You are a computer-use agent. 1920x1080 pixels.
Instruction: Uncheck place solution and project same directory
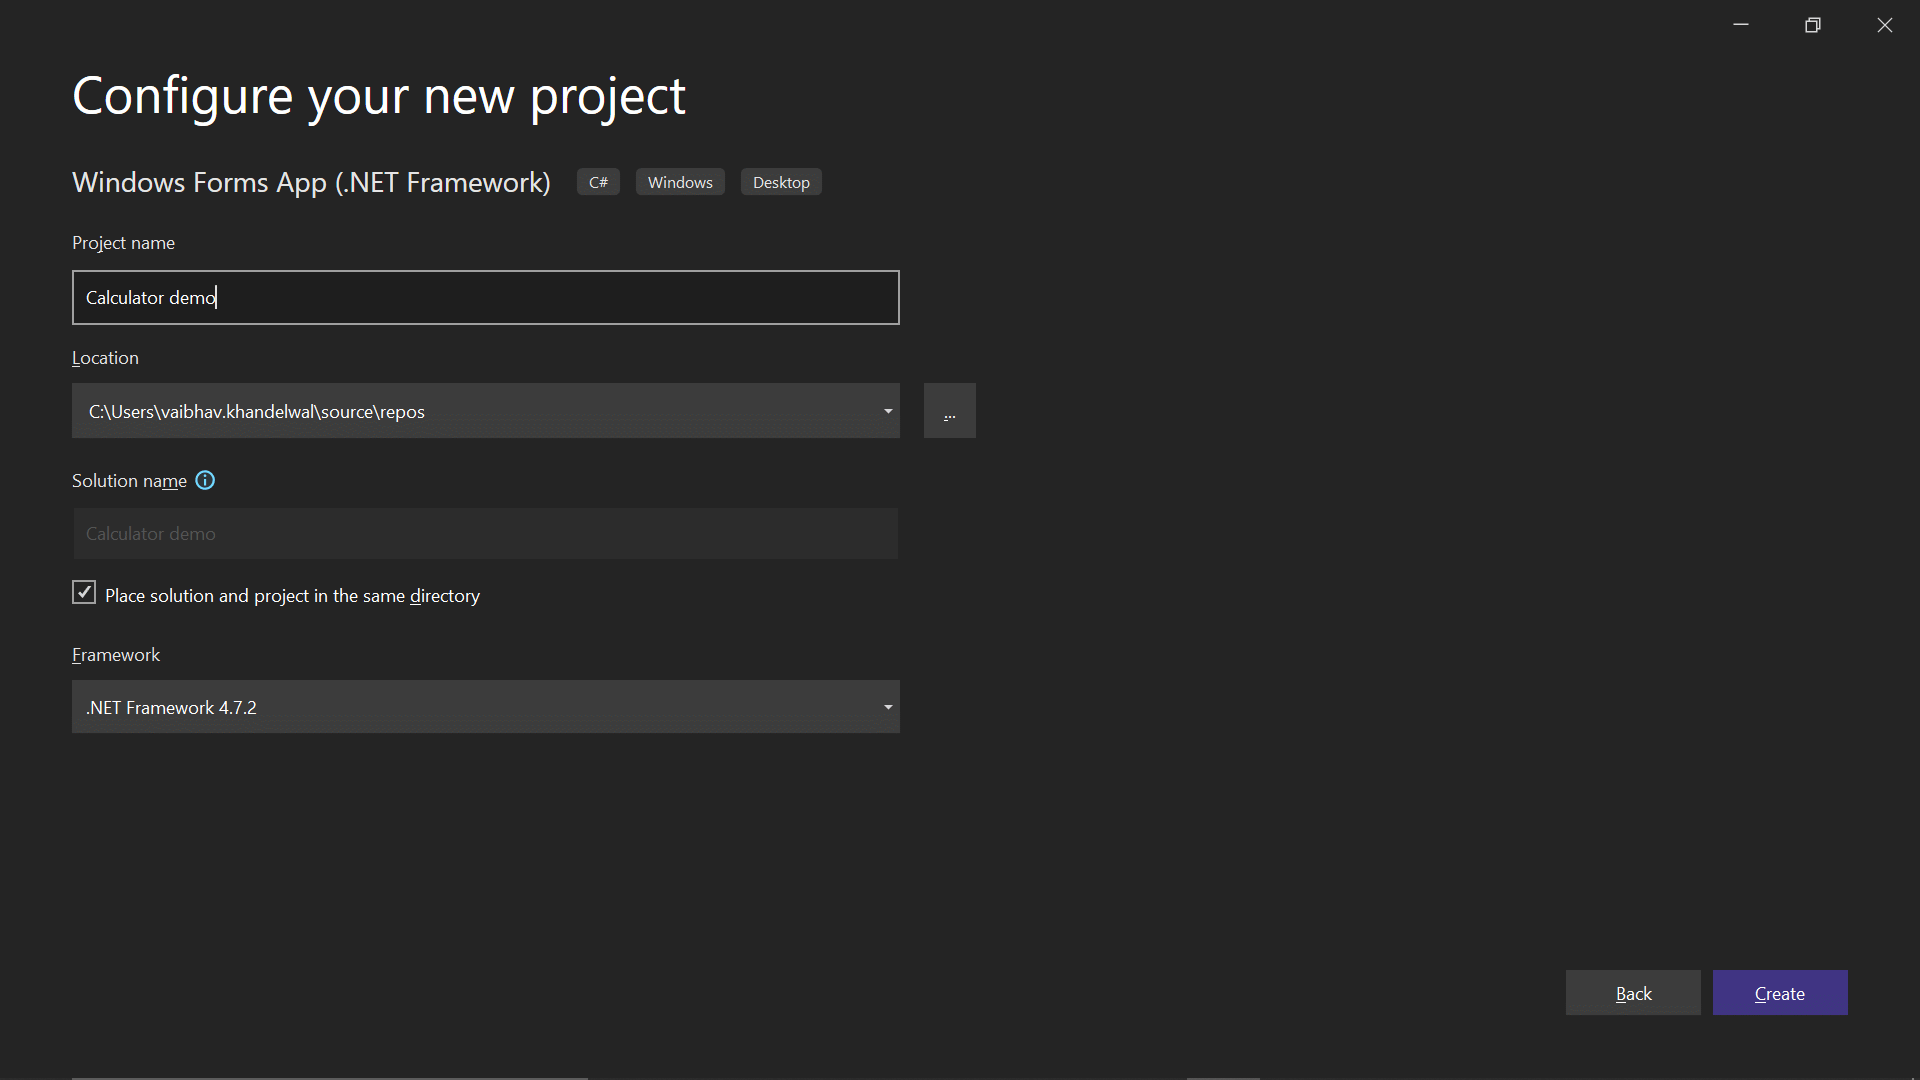(x=83, y=592)
